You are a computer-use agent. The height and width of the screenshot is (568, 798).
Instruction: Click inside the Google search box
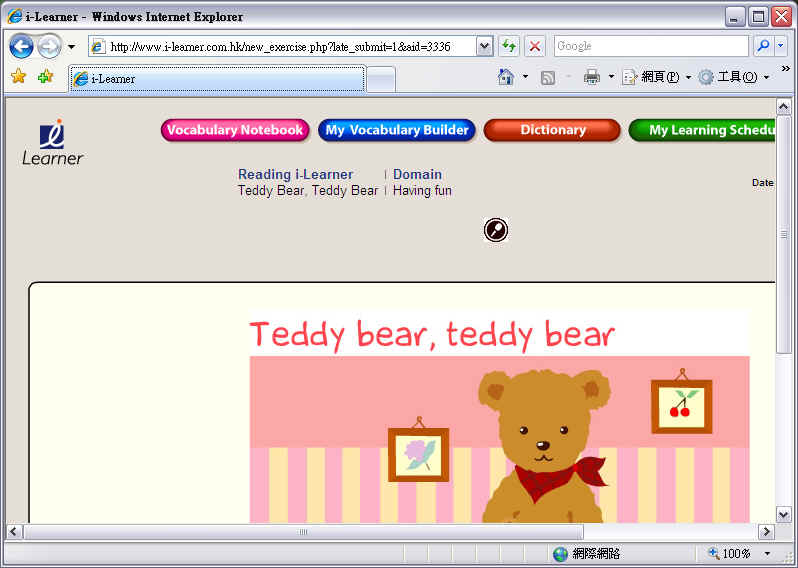coord(649,46)
